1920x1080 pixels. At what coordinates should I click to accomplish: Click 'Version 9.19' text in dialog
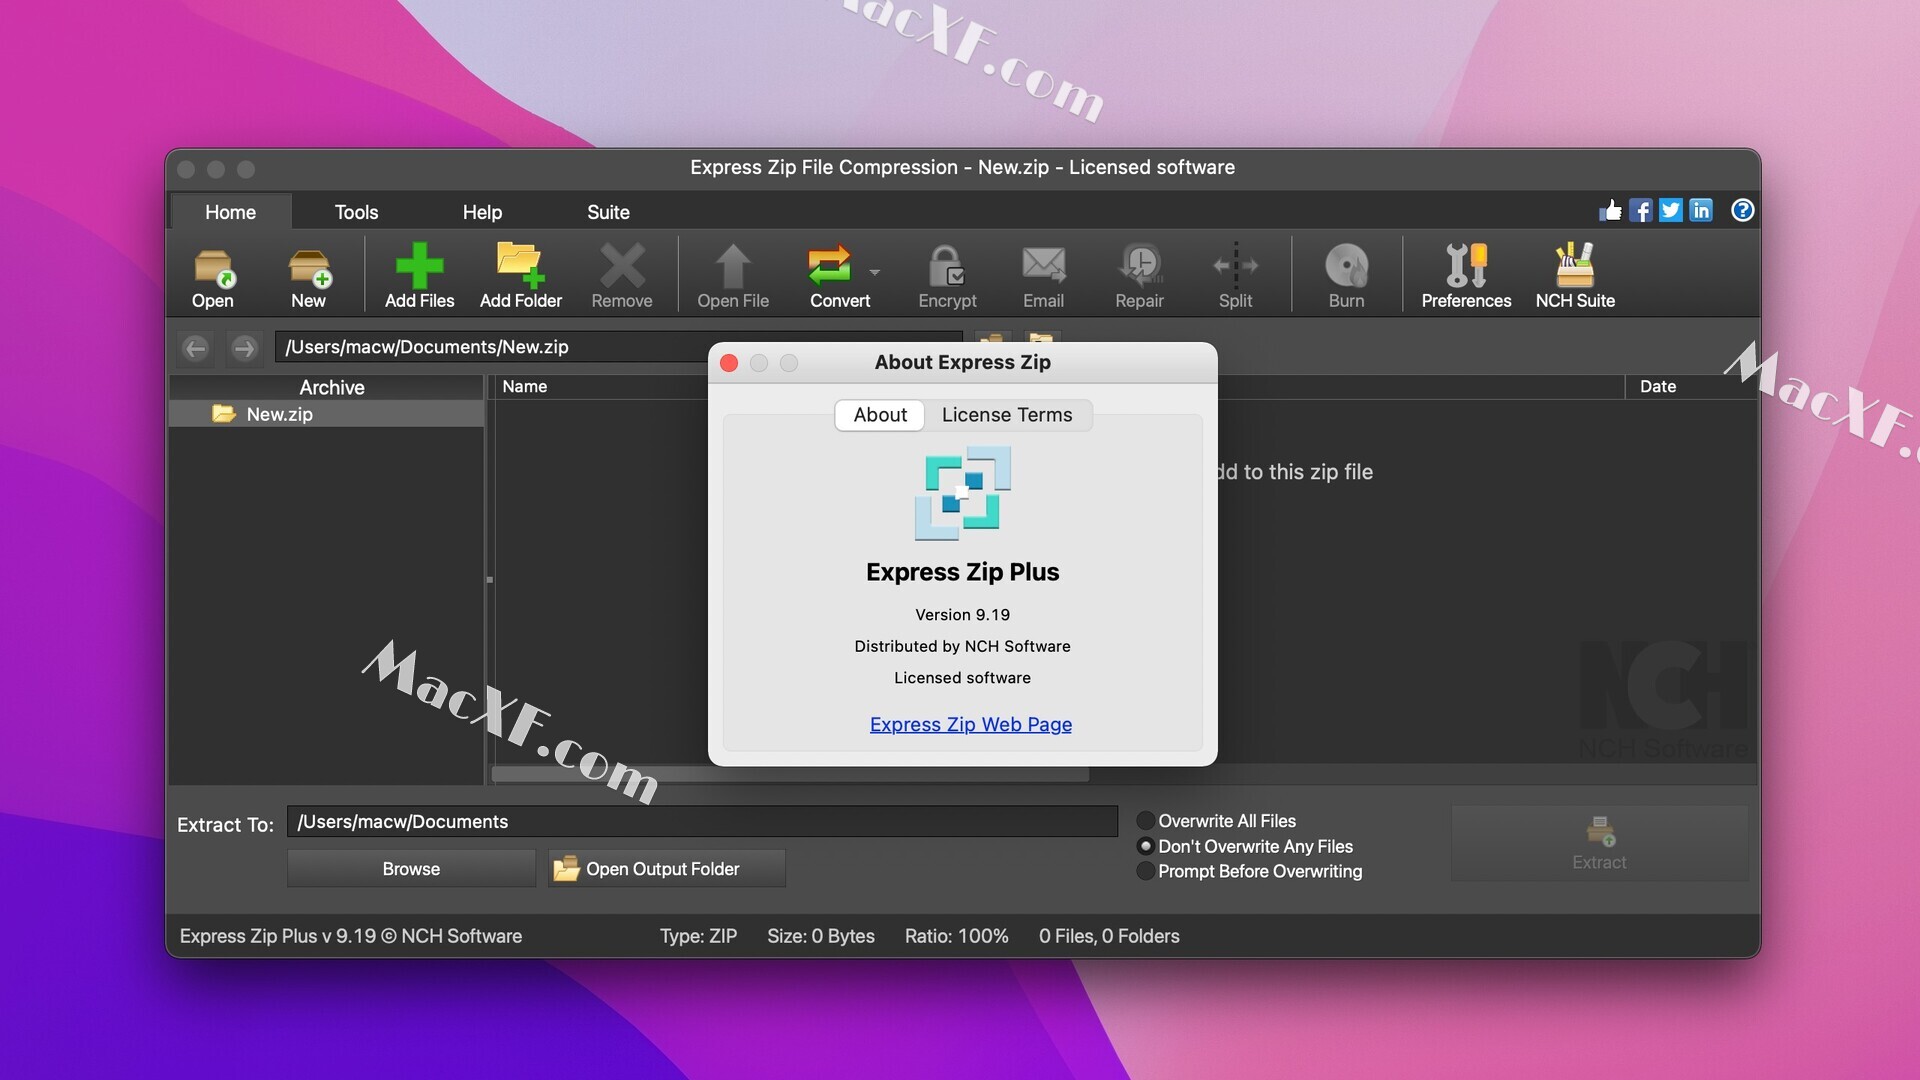pos(963,615)
